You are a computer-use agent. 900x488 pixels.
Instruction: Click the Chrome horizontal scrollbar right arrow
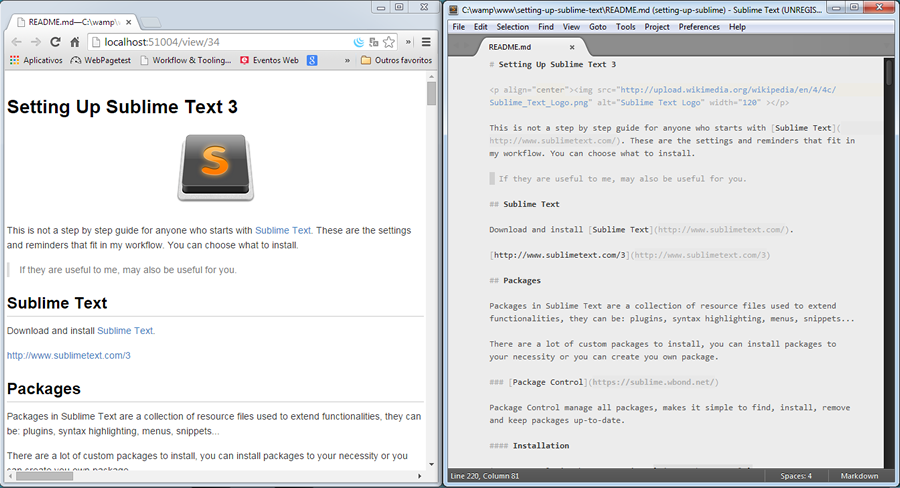tap(420, 476)
